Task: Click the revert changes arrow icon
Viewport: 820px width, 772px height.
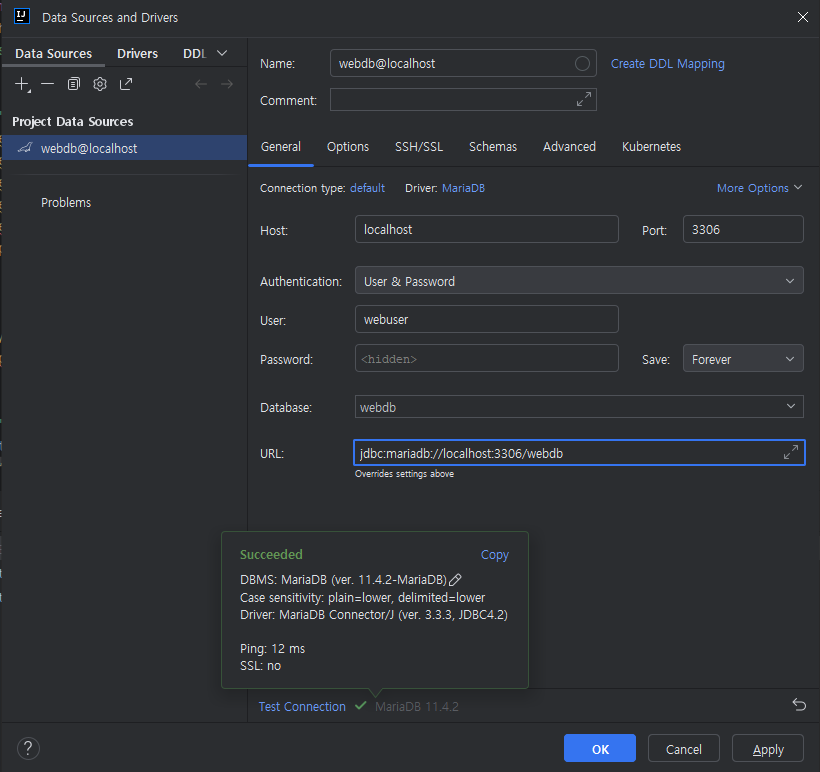Action: [799, 705]
